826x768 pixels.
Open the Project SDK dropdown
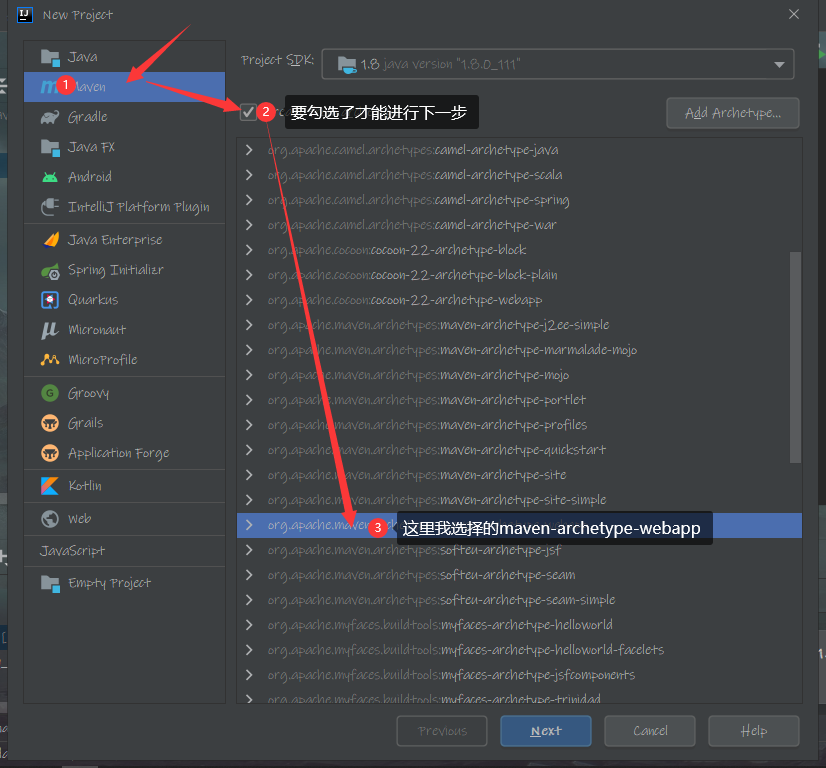557,64
